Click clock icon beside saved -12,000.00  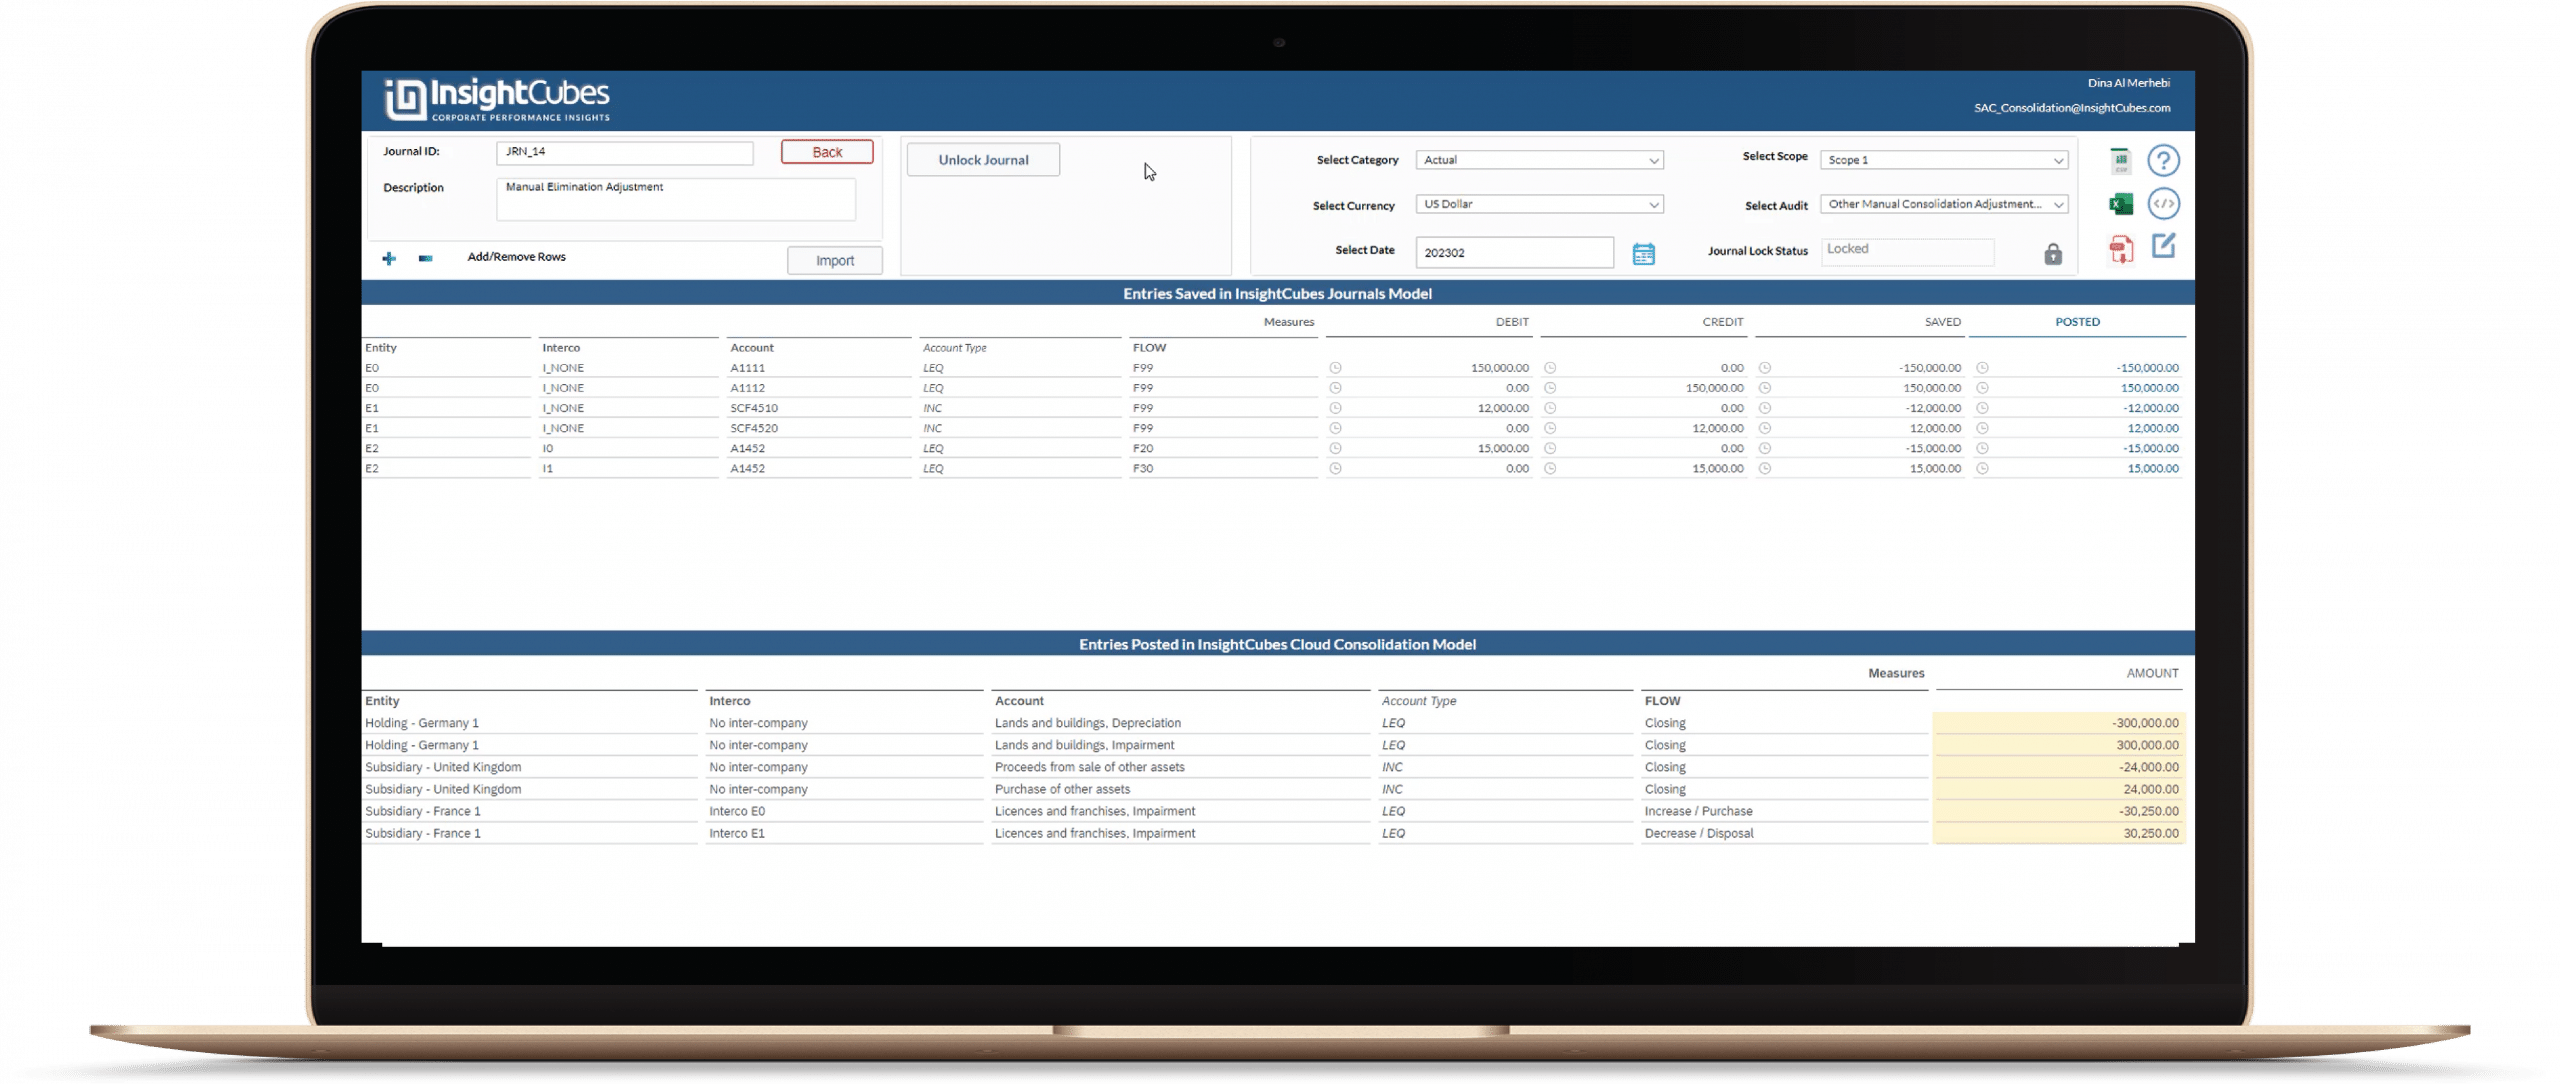(1765, 408)
